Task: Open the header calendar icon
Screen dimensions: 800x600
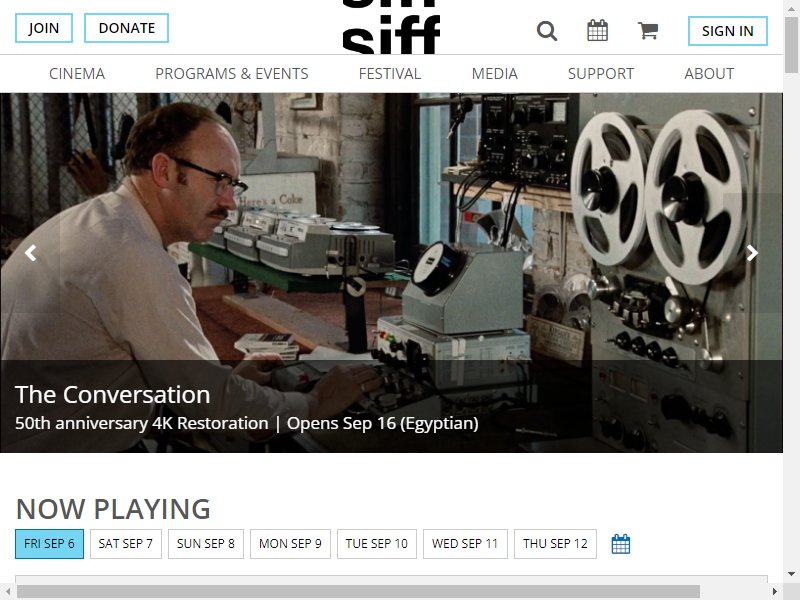Action: point(597,31)
